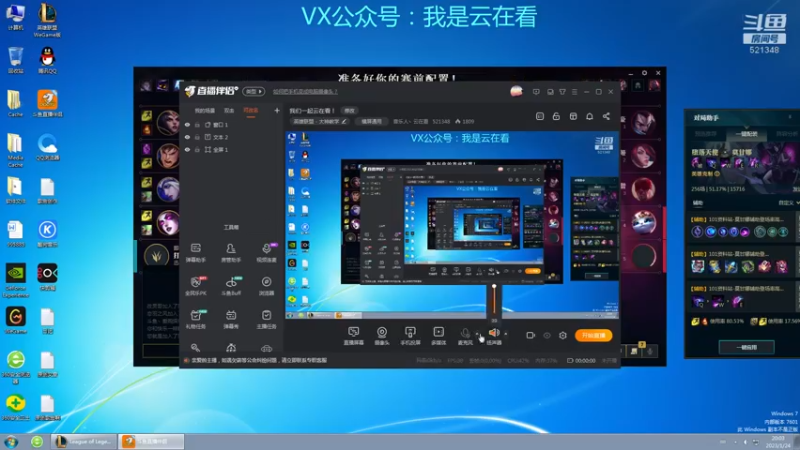Screen dimensions: 800x450
Task: Expand the speaker options arrow
Action: (506, 334)
